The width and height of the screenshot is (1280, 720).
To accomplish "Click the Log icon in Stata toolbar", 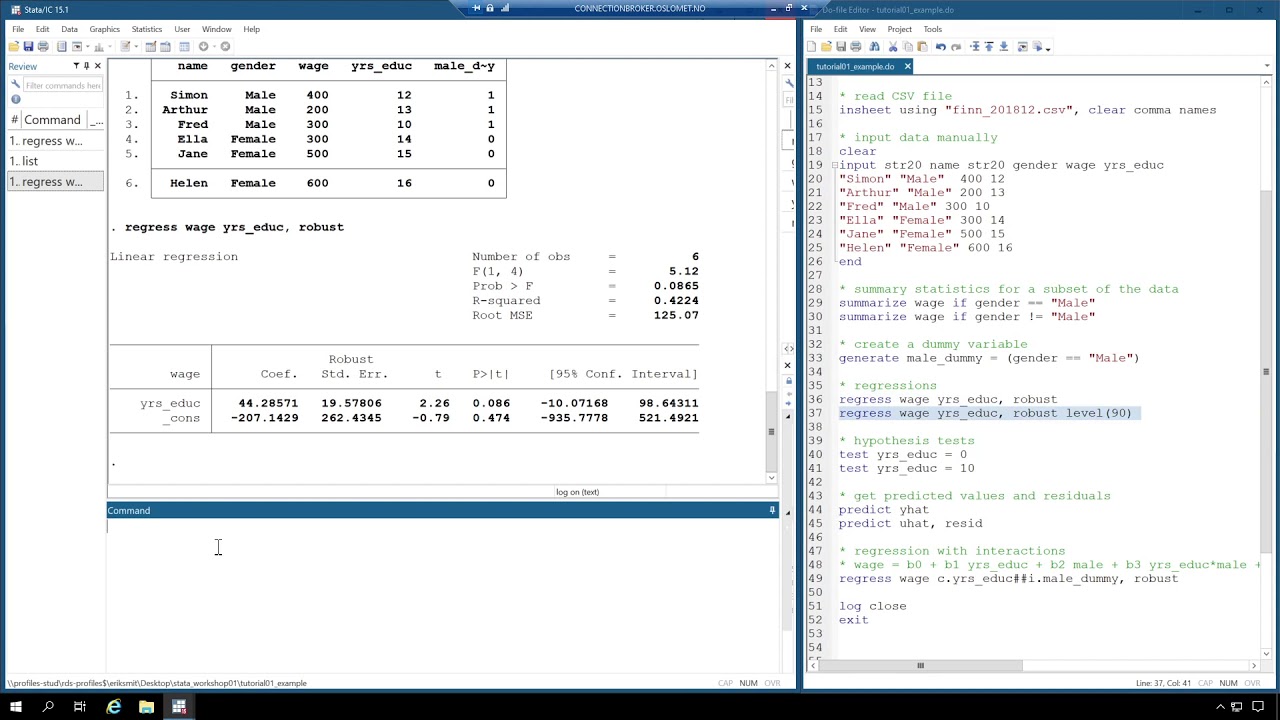I will 62,46.
